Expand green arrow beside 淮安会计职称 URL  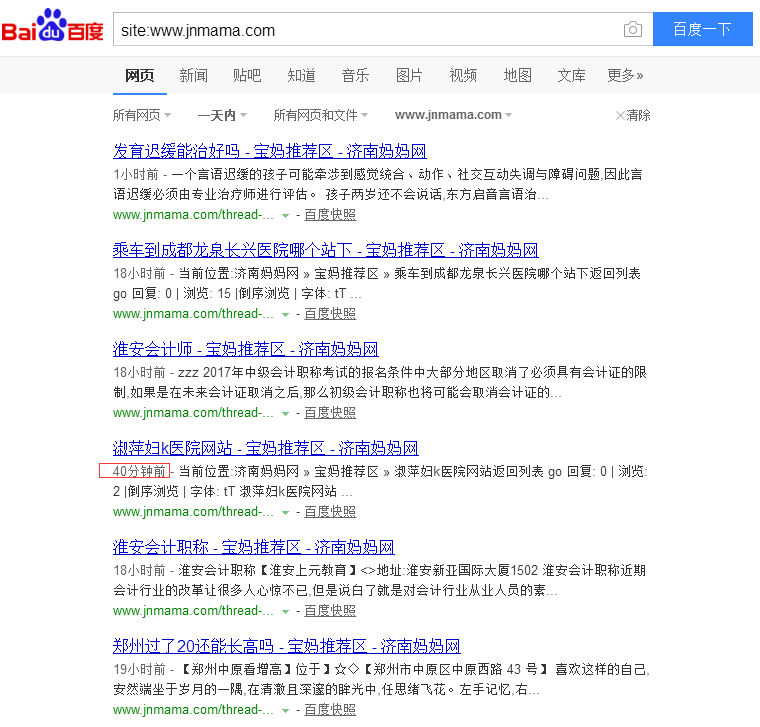coord(285,611)
